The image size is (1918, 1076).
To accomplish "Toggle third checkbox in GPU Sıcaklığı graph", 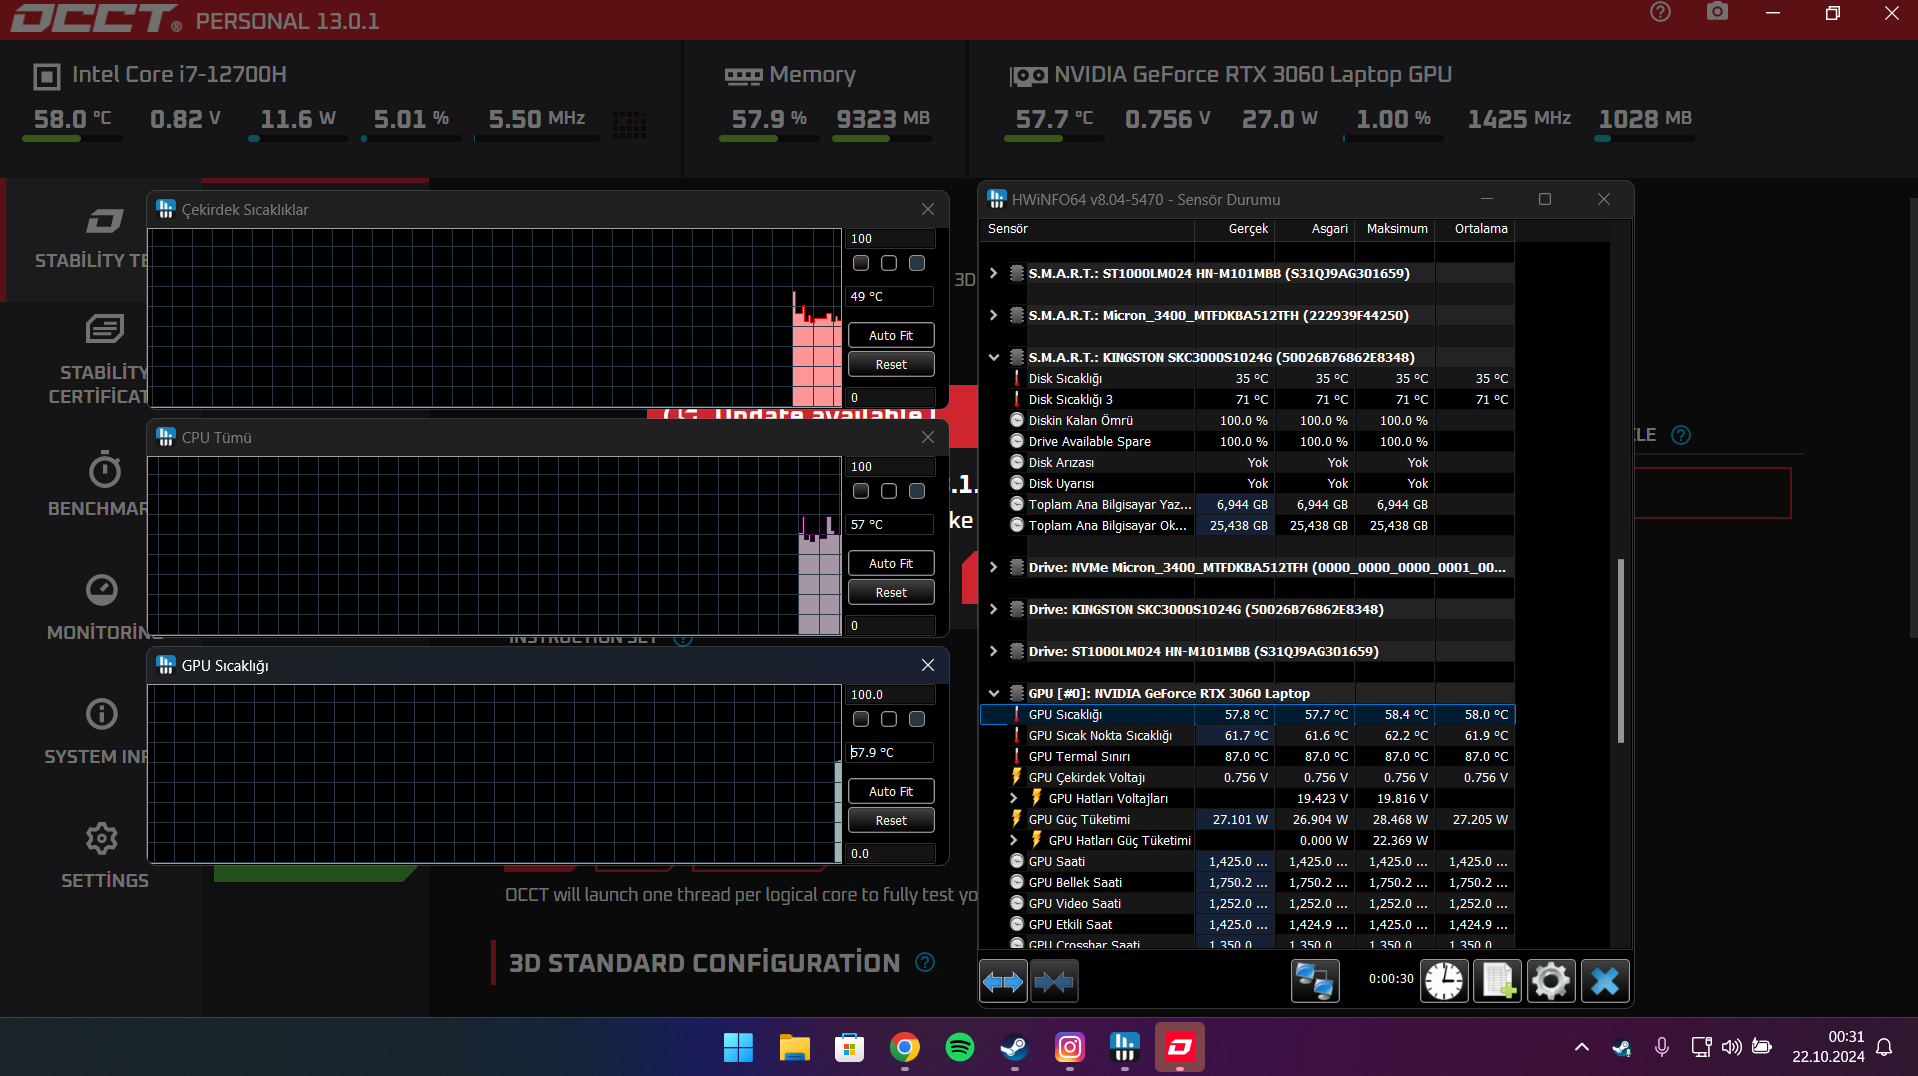I will tap(917, 719).
